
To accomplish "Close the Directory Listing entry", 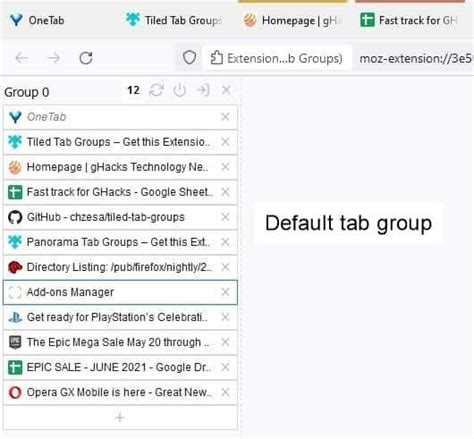I will [x=225, y=267].
